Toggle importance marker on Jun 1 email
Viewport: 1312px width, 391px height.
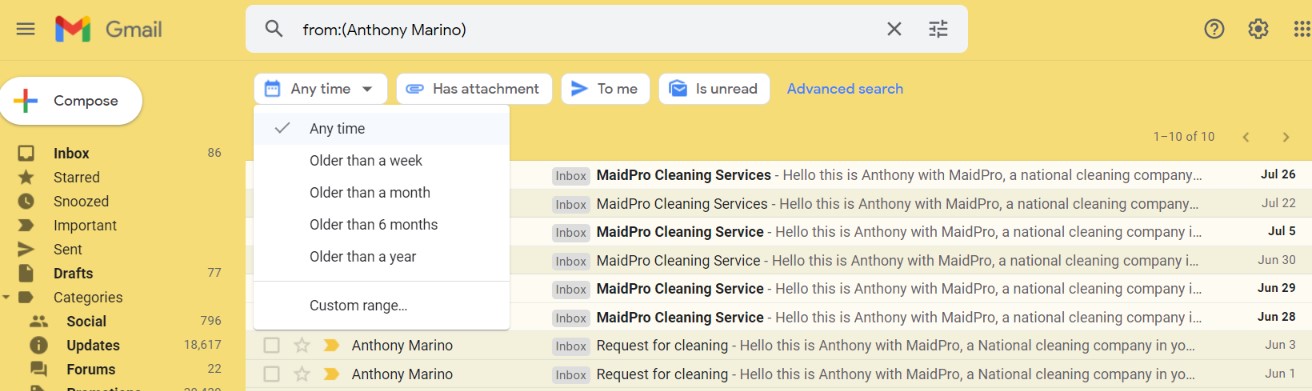pyautogui.click(x=331, y=374)
